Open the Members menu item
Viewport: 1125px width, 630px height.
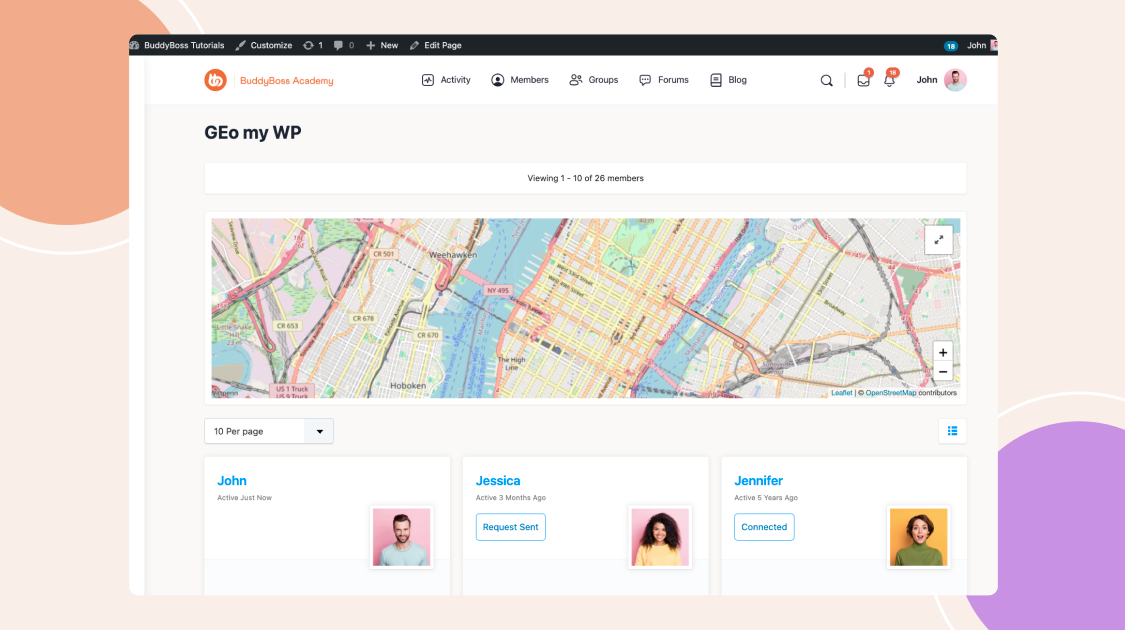click(x=519, y=80)
